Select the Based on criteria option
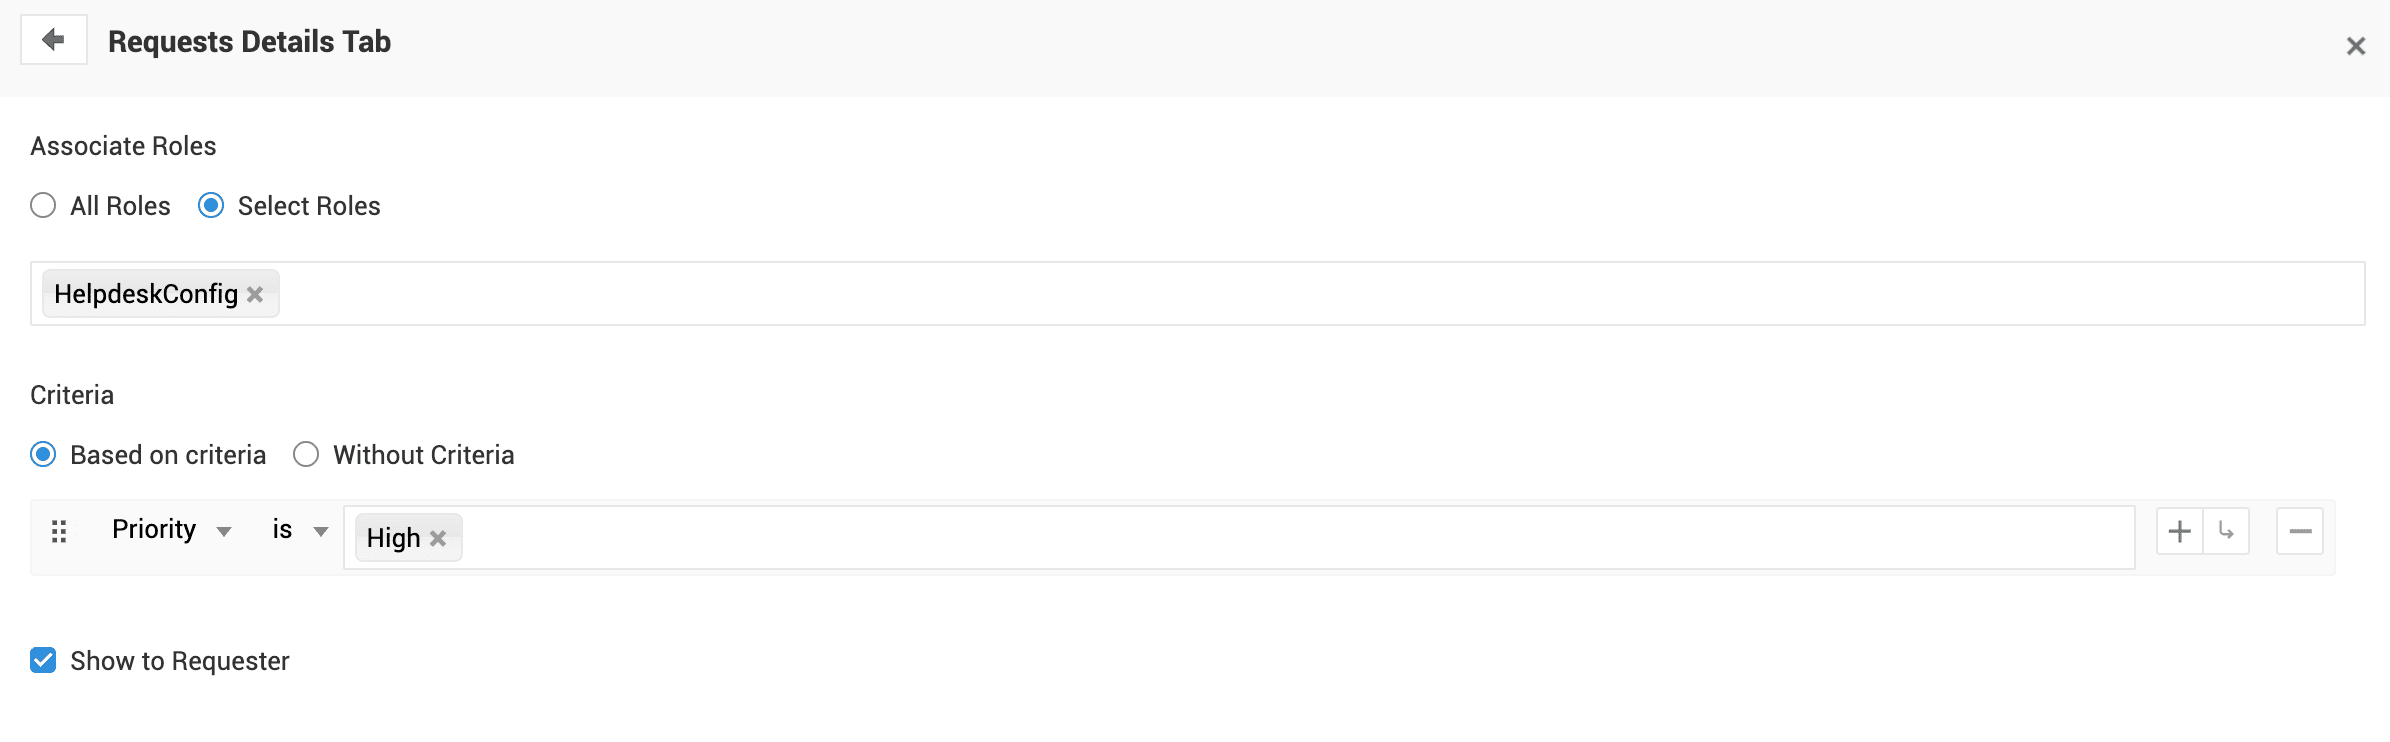The height and width of the screenshot is (742, 2390). (x=43, y=455)
